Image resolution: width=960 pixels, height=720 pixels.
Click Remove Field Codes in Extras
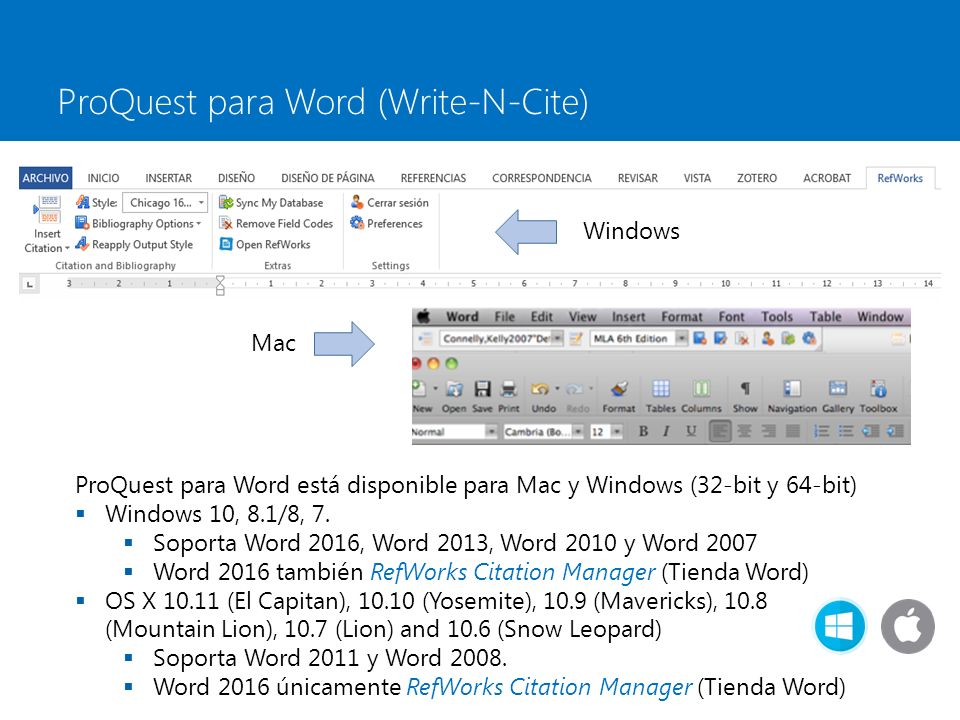click(276, 223)
